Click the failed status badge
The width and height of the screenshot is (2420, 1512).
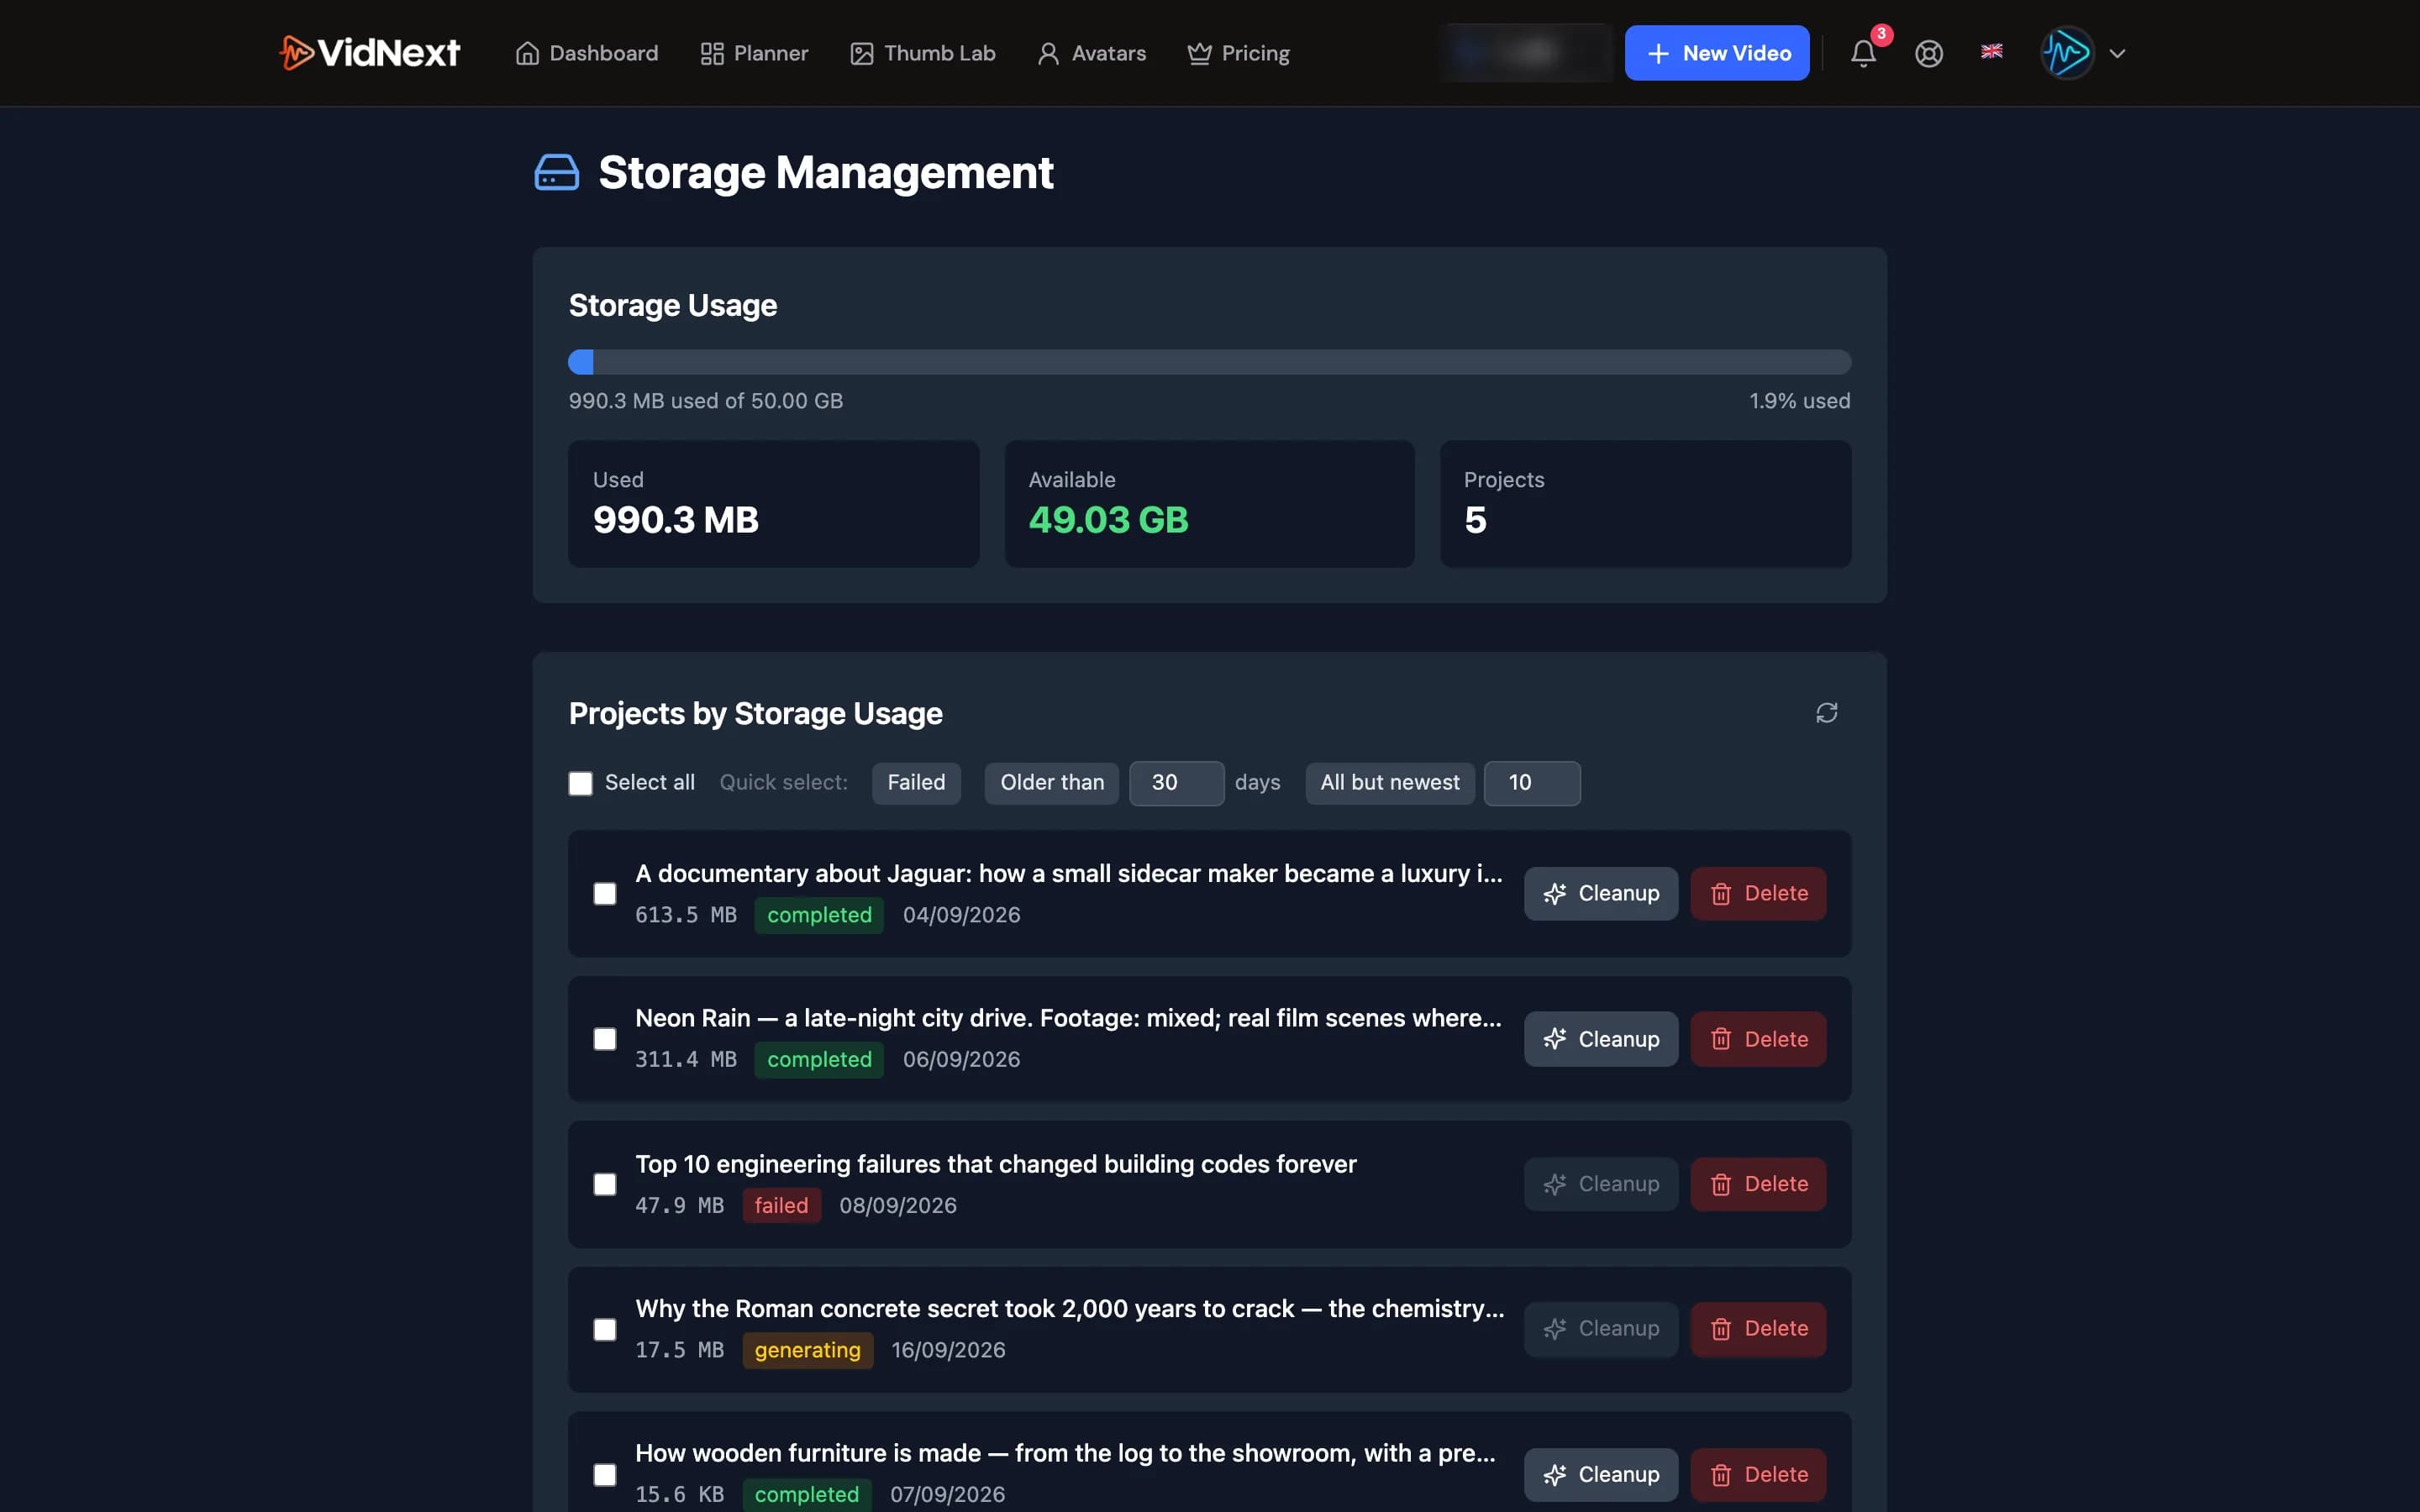(781, 1205)
